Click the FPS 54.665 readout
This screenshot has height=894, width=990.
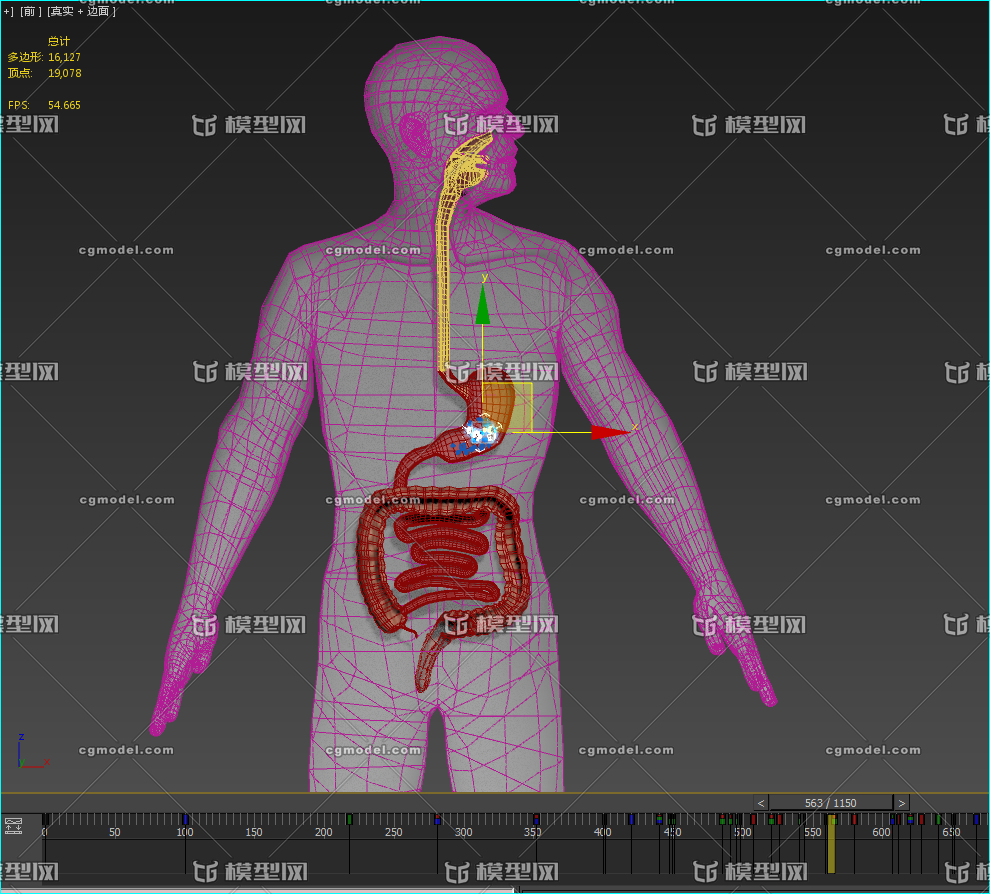pos(44,105)
